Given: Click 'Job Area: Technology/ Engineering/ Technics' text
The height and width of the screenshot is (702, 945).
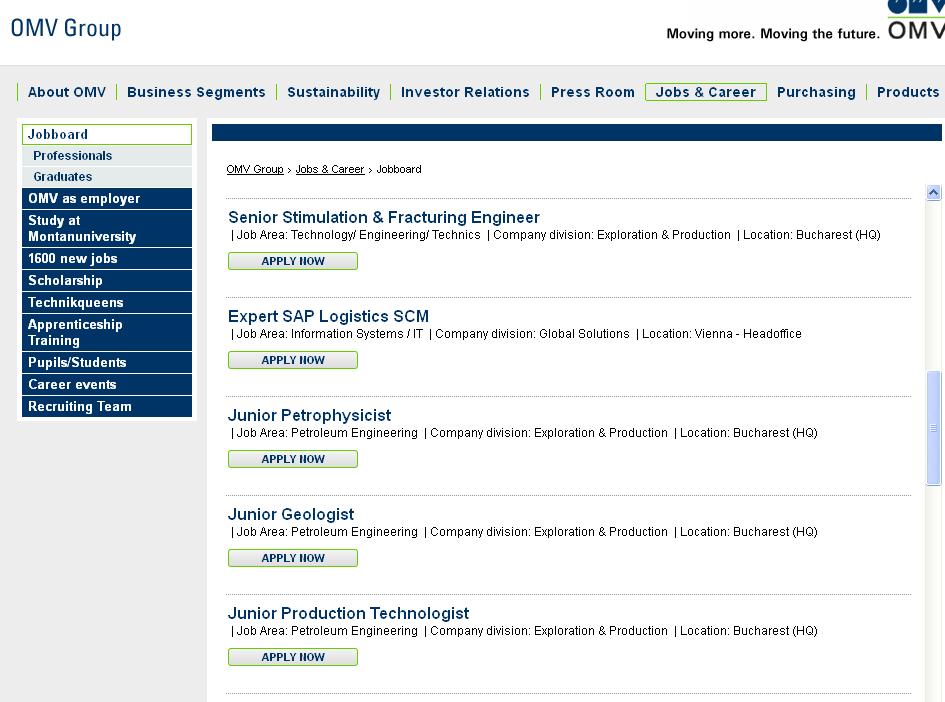Looking at the screenshot, I should [x=359, y=235].
